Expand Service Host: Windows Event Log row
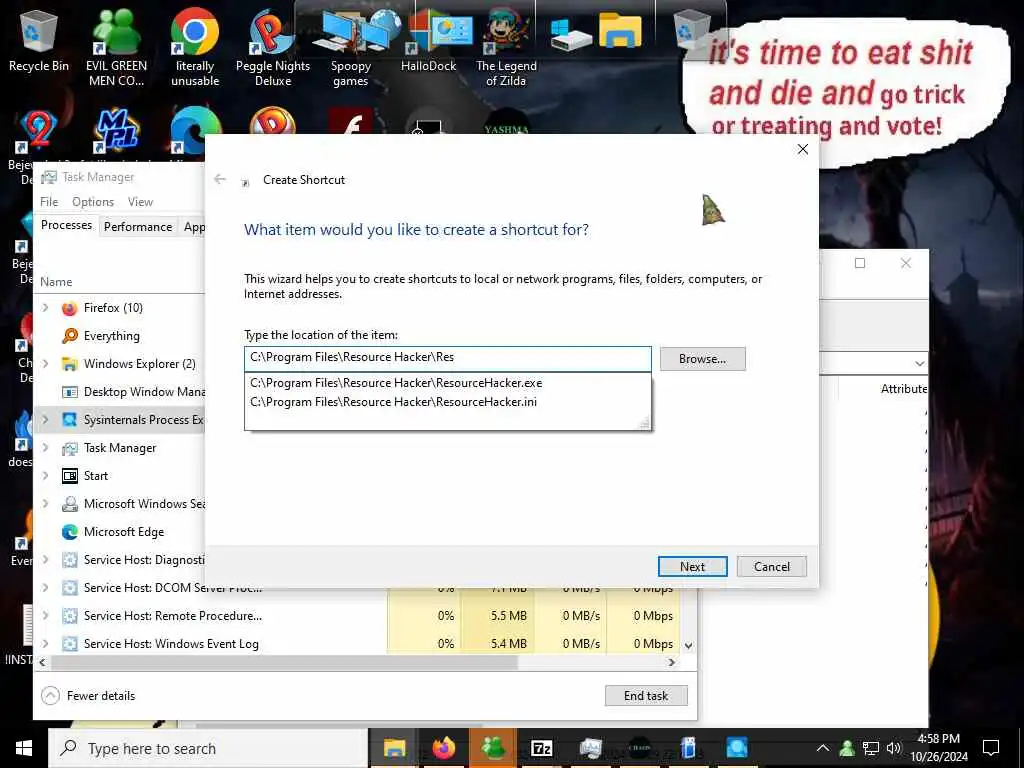Image resolution: width=1024 pixels, height=768 pixels. (45, 644)
